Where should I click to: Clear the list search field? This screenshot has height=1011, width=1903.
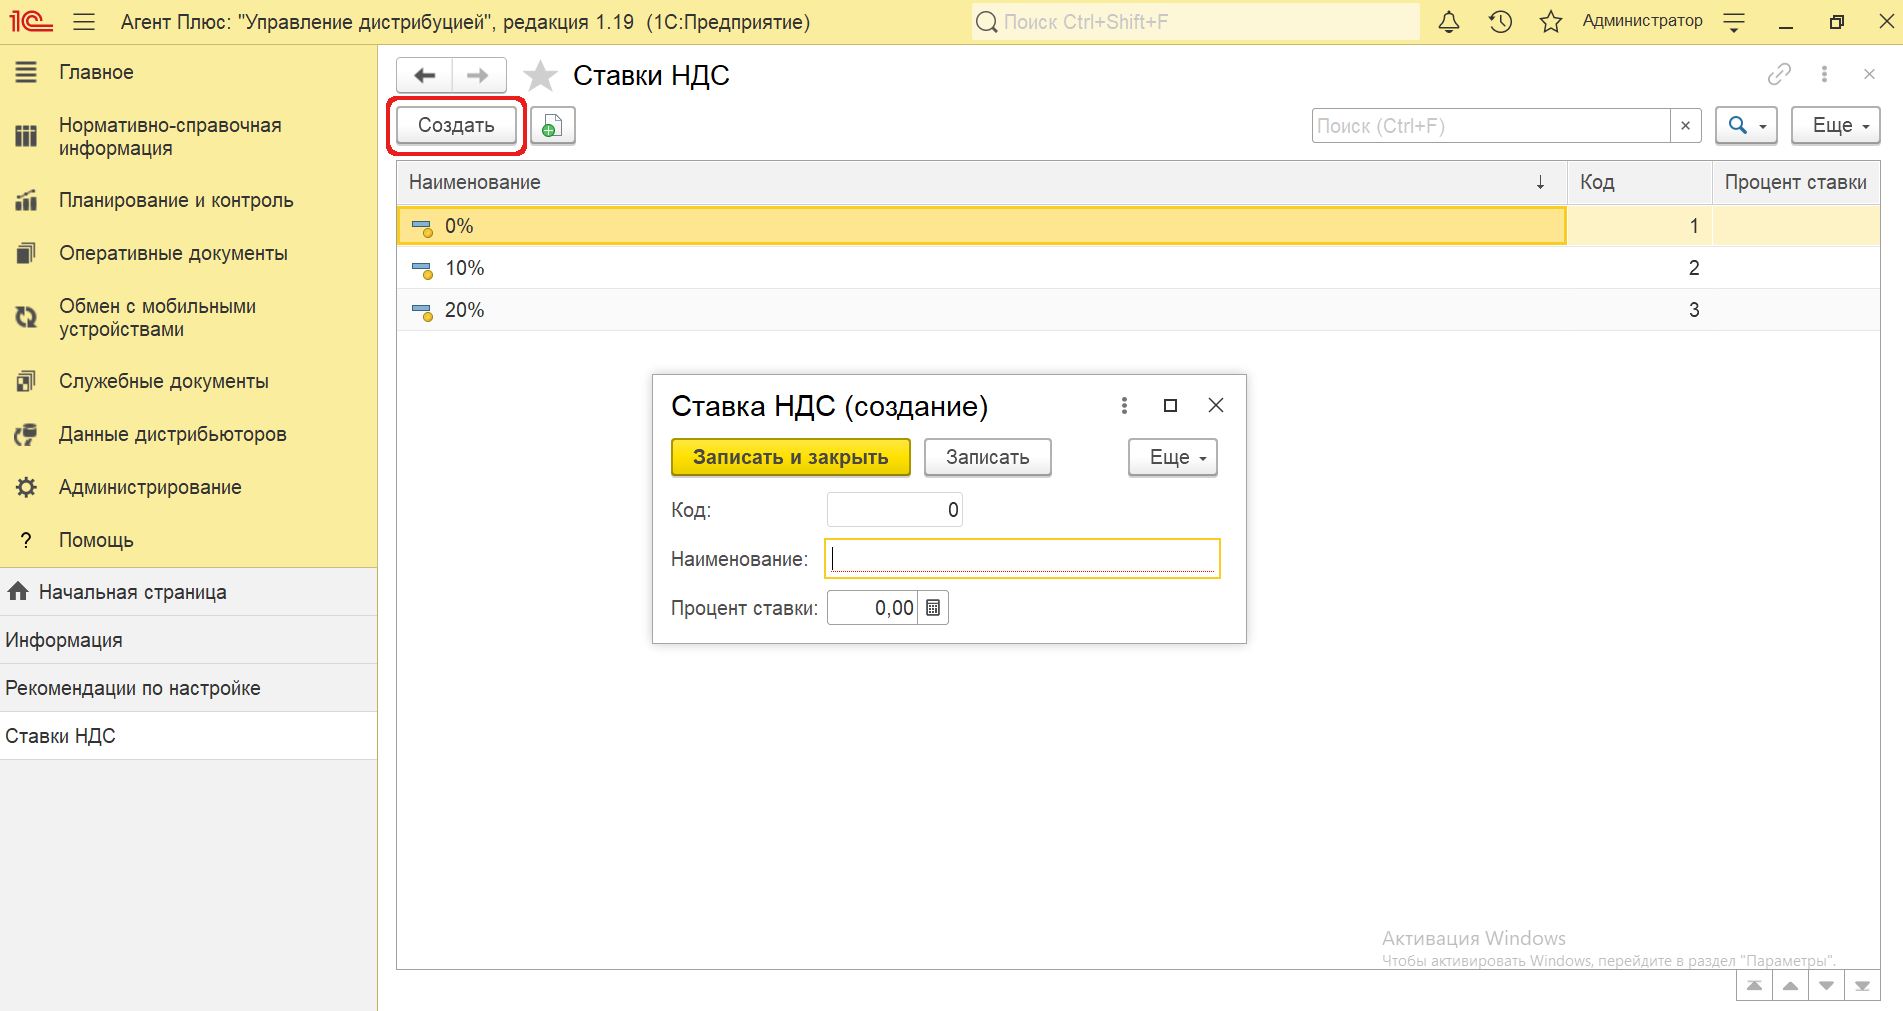1685,126
